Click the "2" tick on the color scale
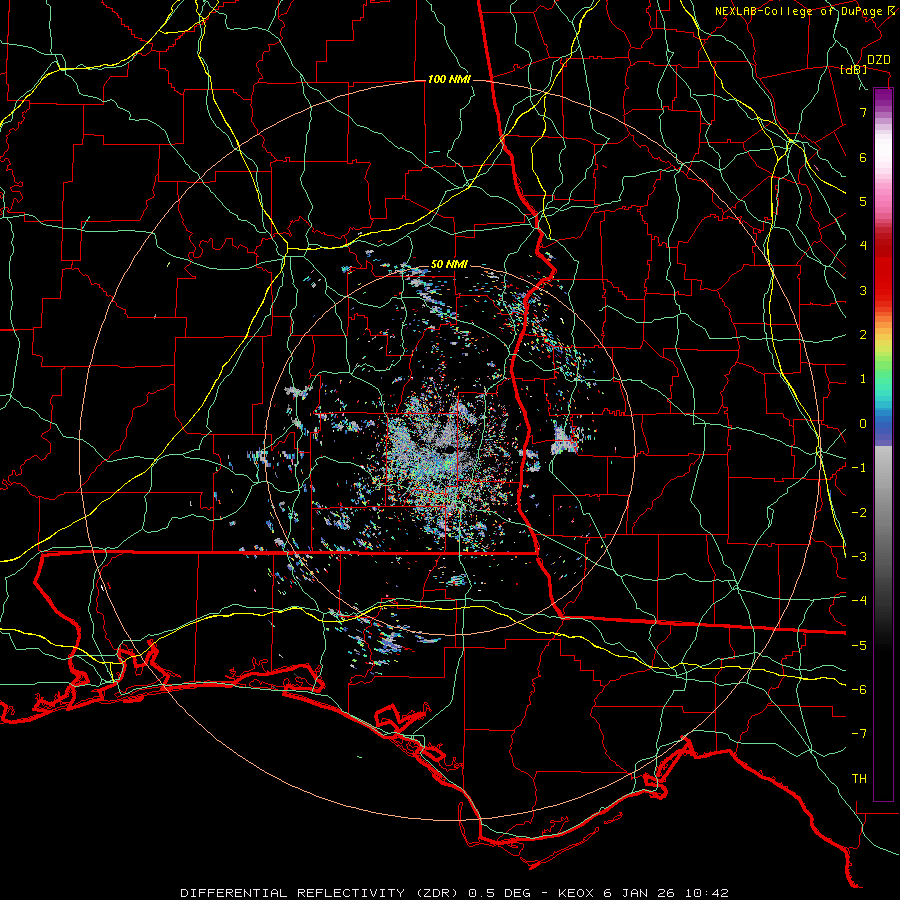The image size is (900, 900). pos(863,335)
